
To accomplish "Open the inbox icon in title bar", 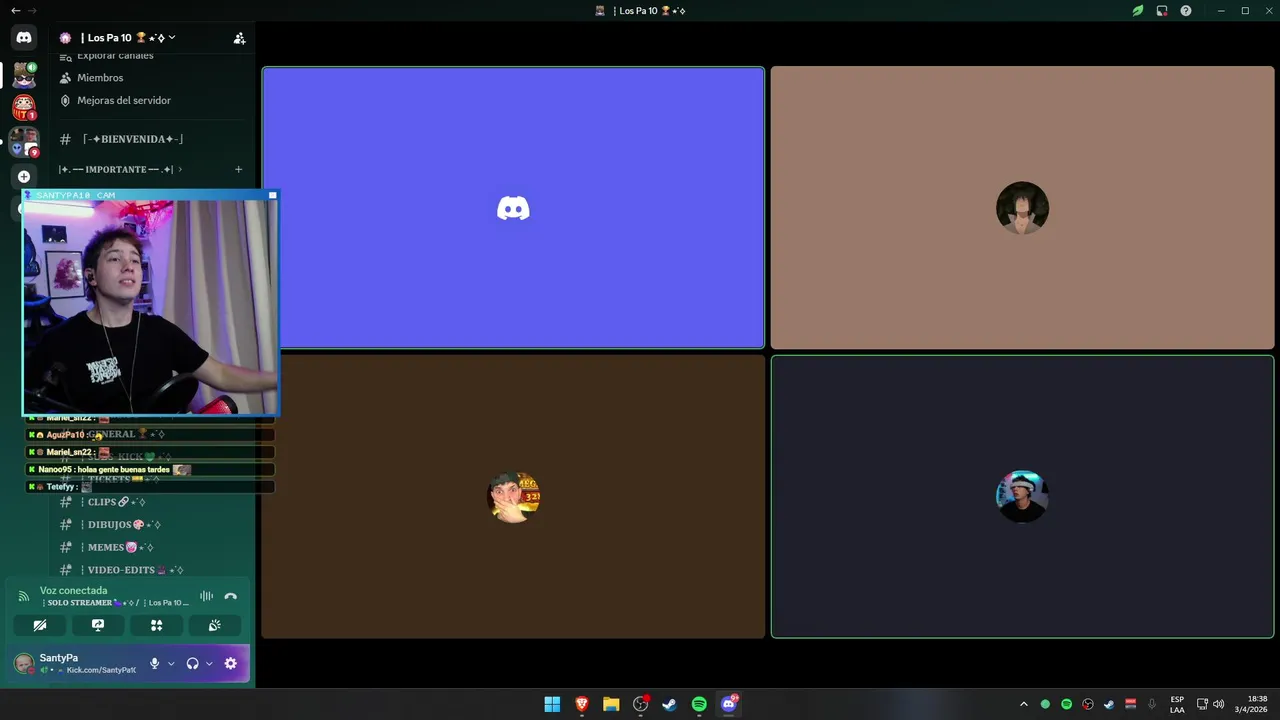I will (1162, 11).
